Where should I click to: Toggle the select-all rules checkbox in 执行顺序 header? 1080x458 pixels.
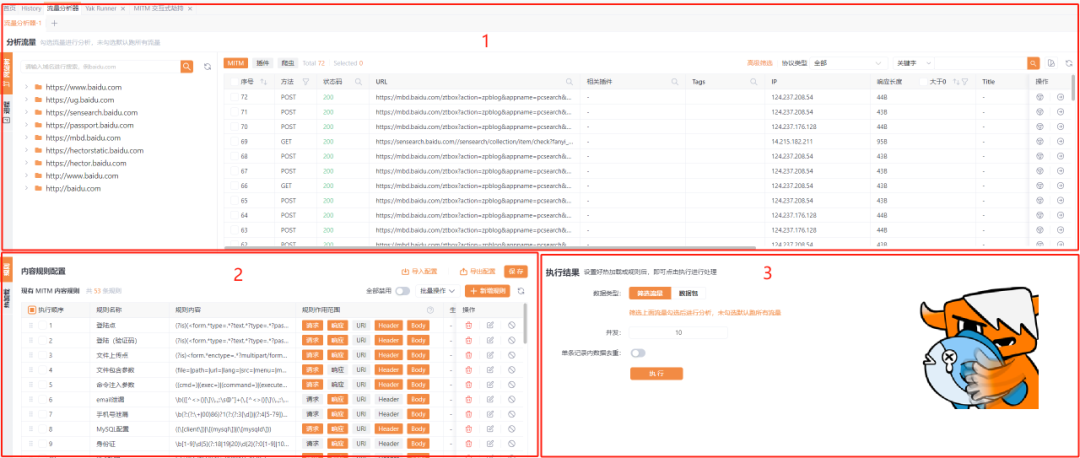pos(32,310)
